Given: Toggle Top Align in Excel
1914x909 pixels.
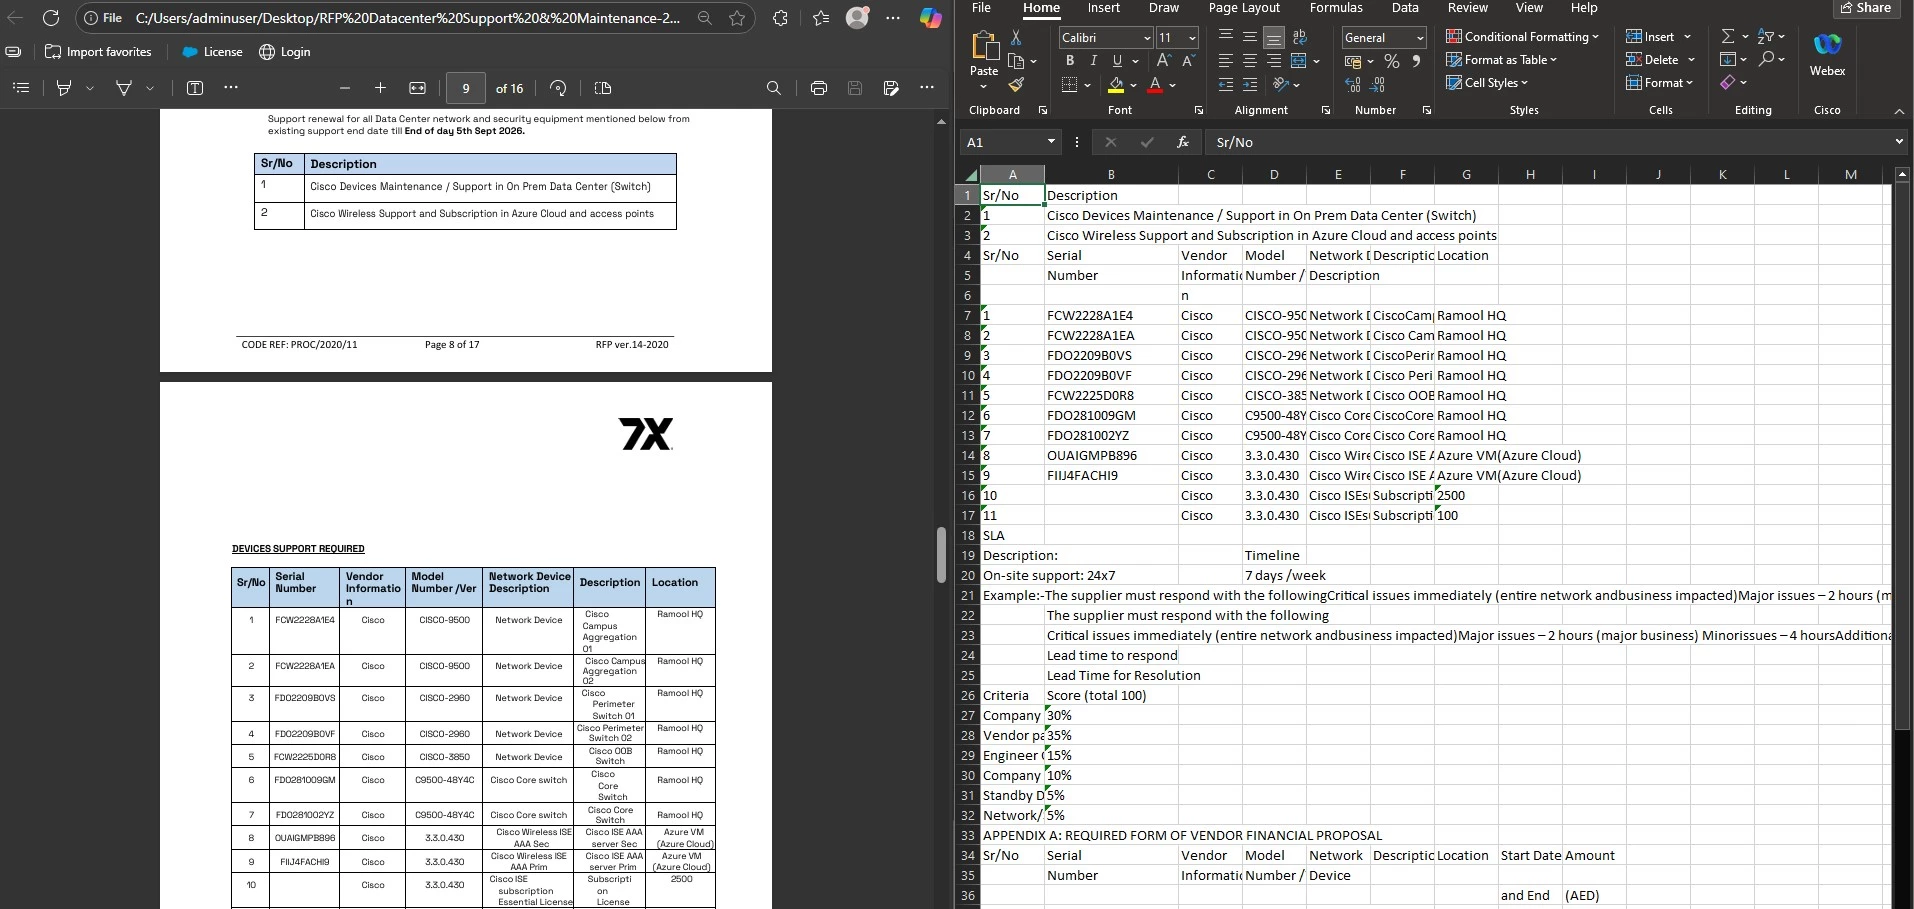Looking at the screenshot, I should pyautogui.click(x=1226, y=37).
